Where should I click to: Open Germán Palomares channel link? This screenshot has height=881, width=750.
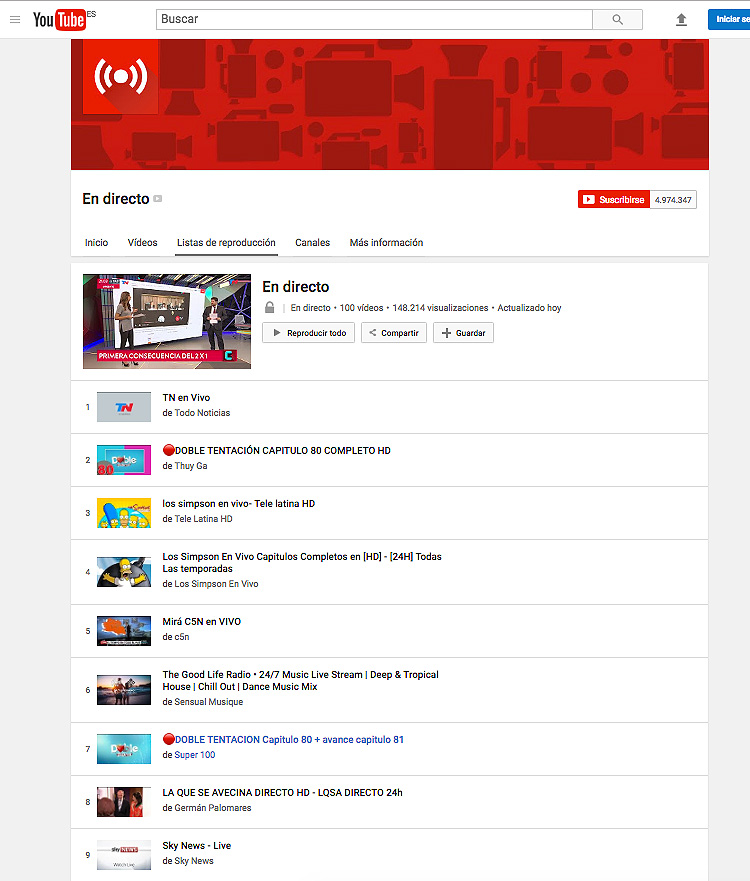(x=213, y=808)
